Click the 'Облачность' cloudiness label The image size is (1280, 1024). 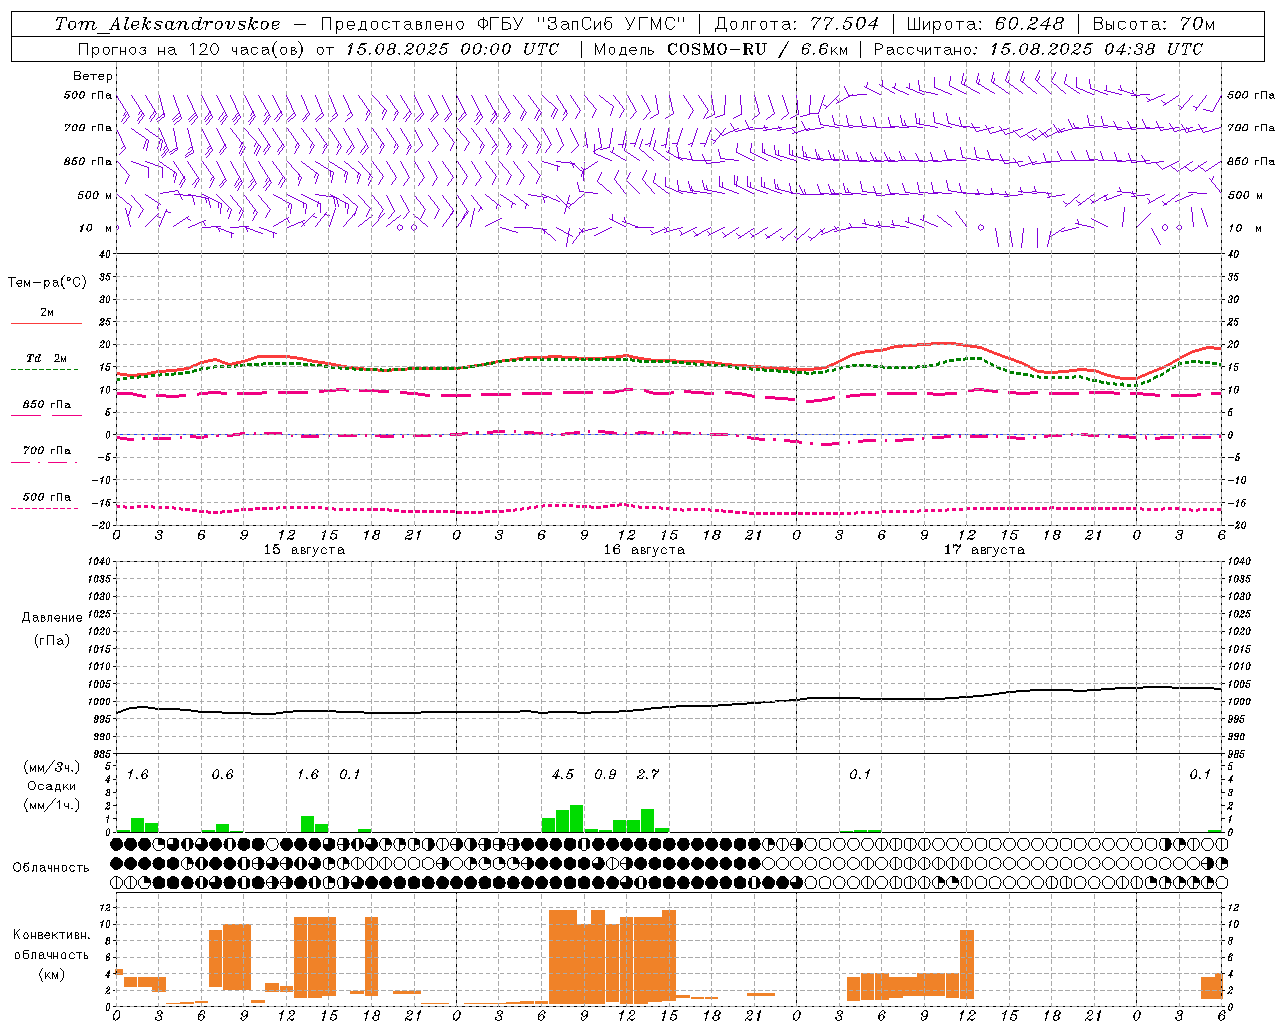click(51, 867)
